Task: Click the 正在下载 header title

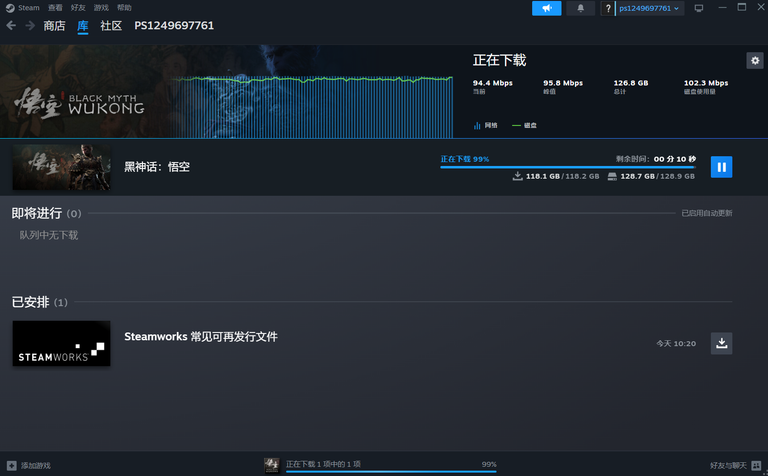Action: (499, 60)
